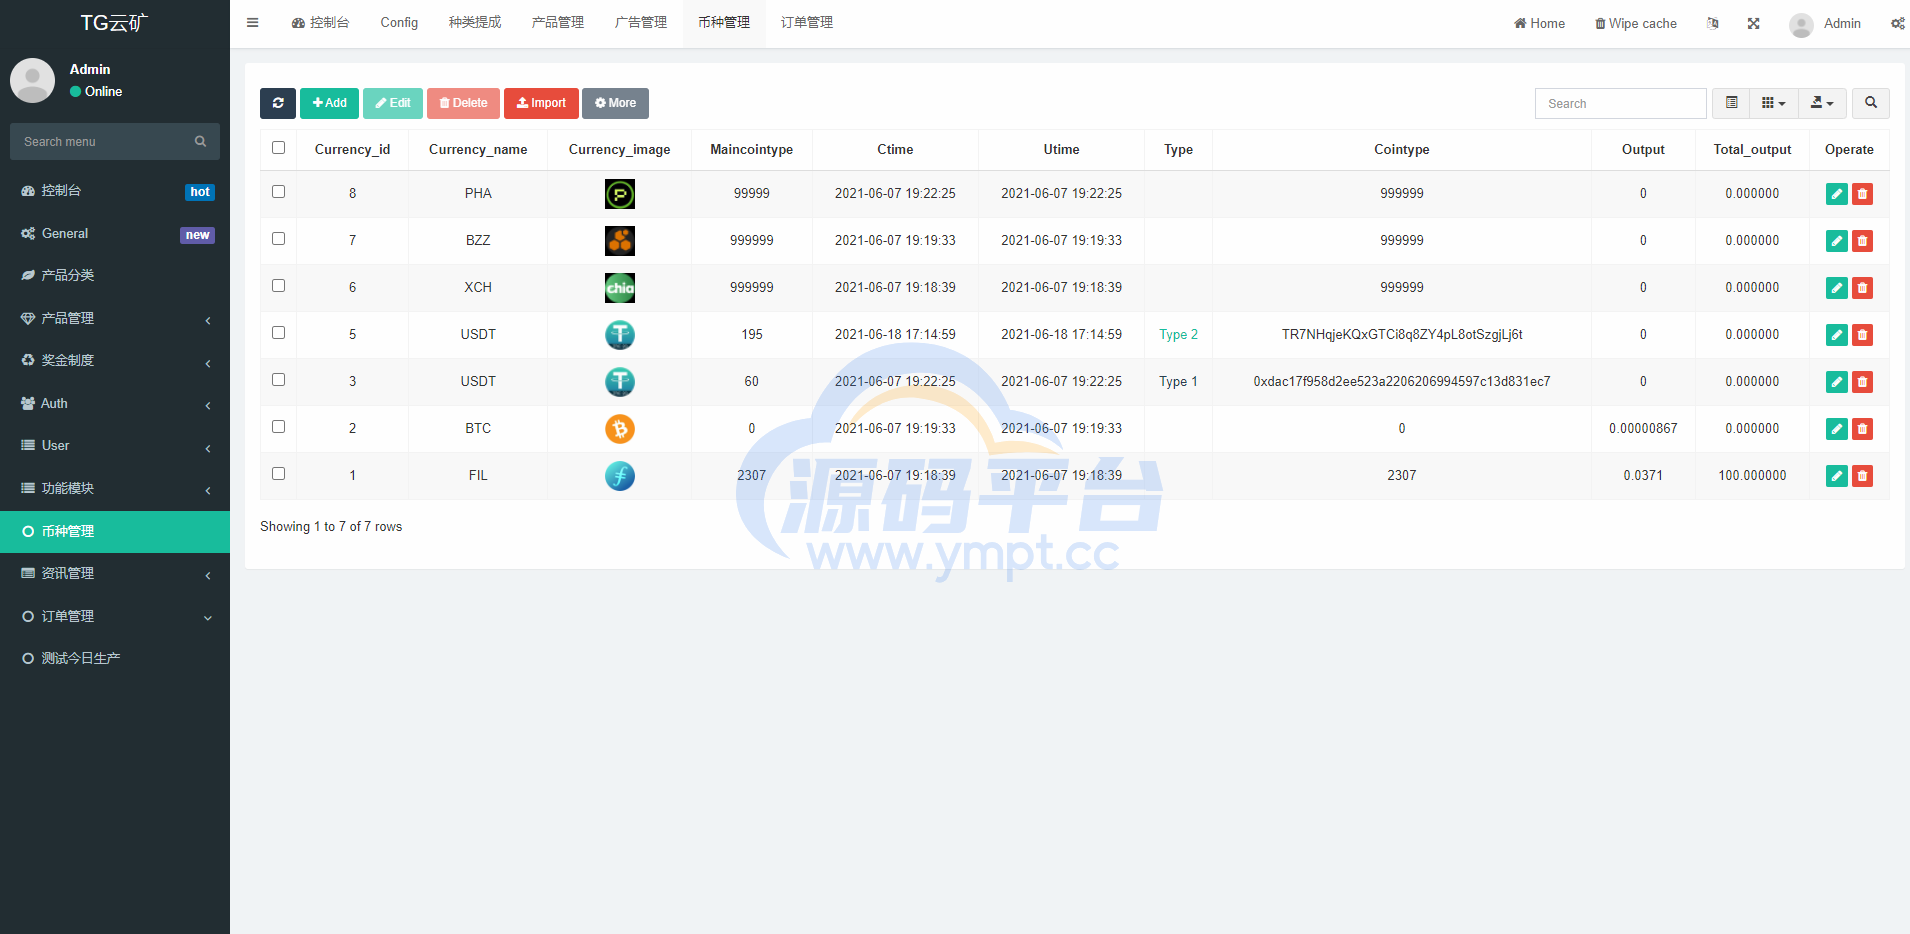Delete the FIL currency row

(1862, 476)
